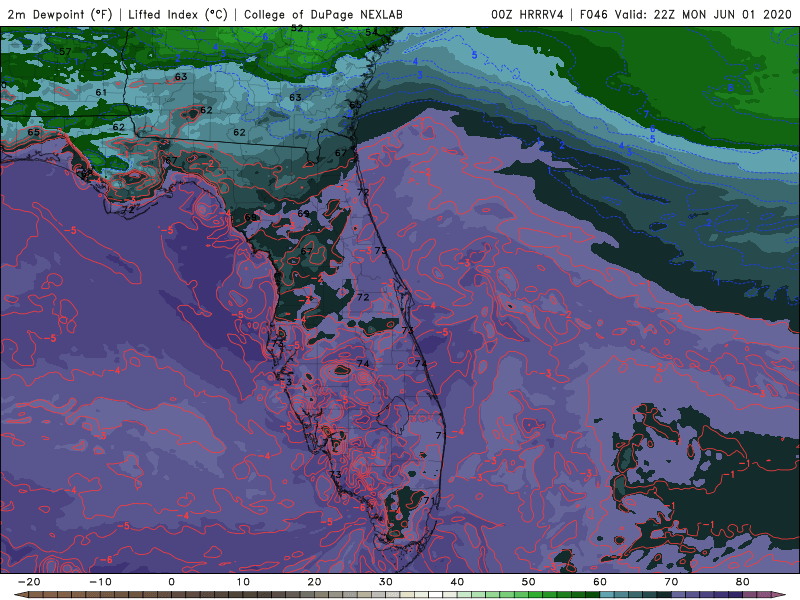800x600 pixels.
Task: Click the "80" color scale label
Action: [x=743, y=582]
